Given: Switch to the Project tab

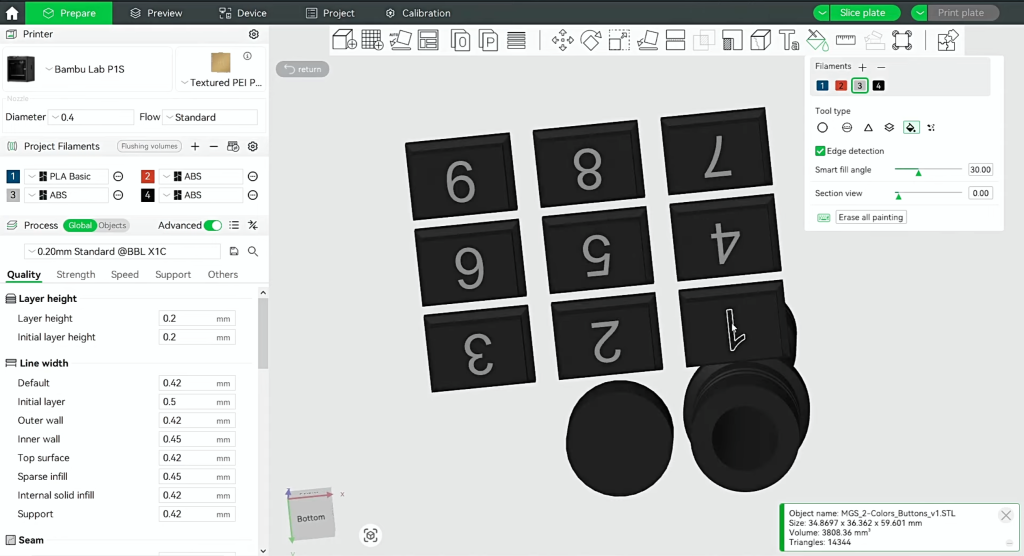Looking at the screenshot, I should 330,13.
